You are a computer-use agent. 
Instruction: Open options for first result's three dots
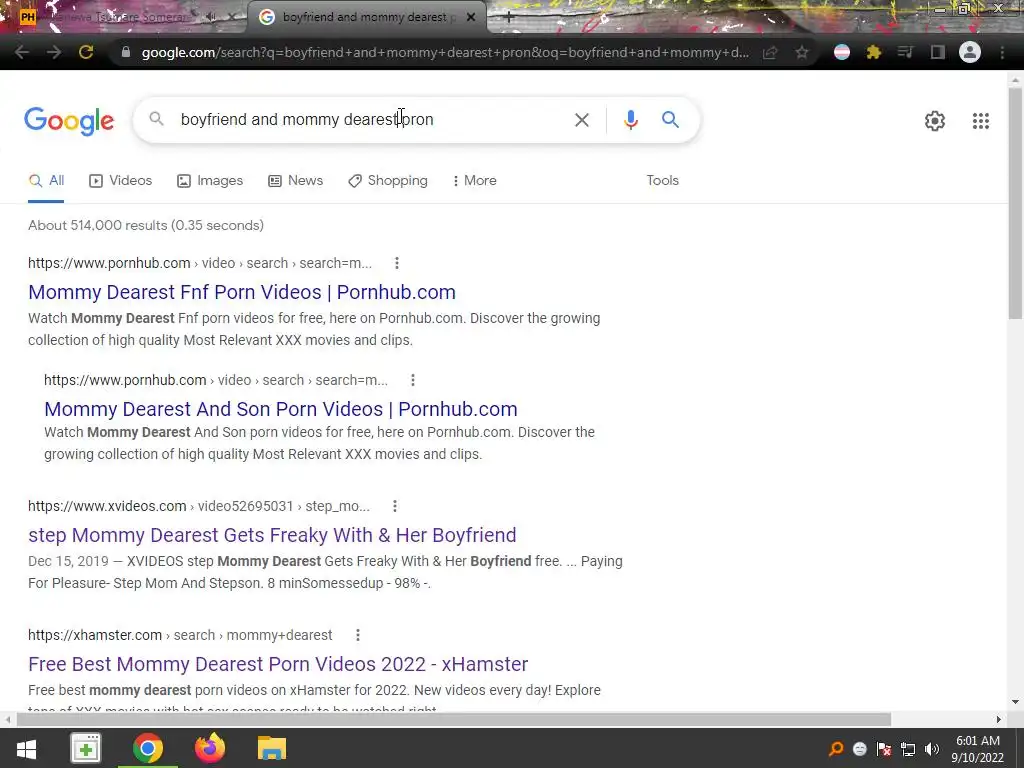click(396, 263)
